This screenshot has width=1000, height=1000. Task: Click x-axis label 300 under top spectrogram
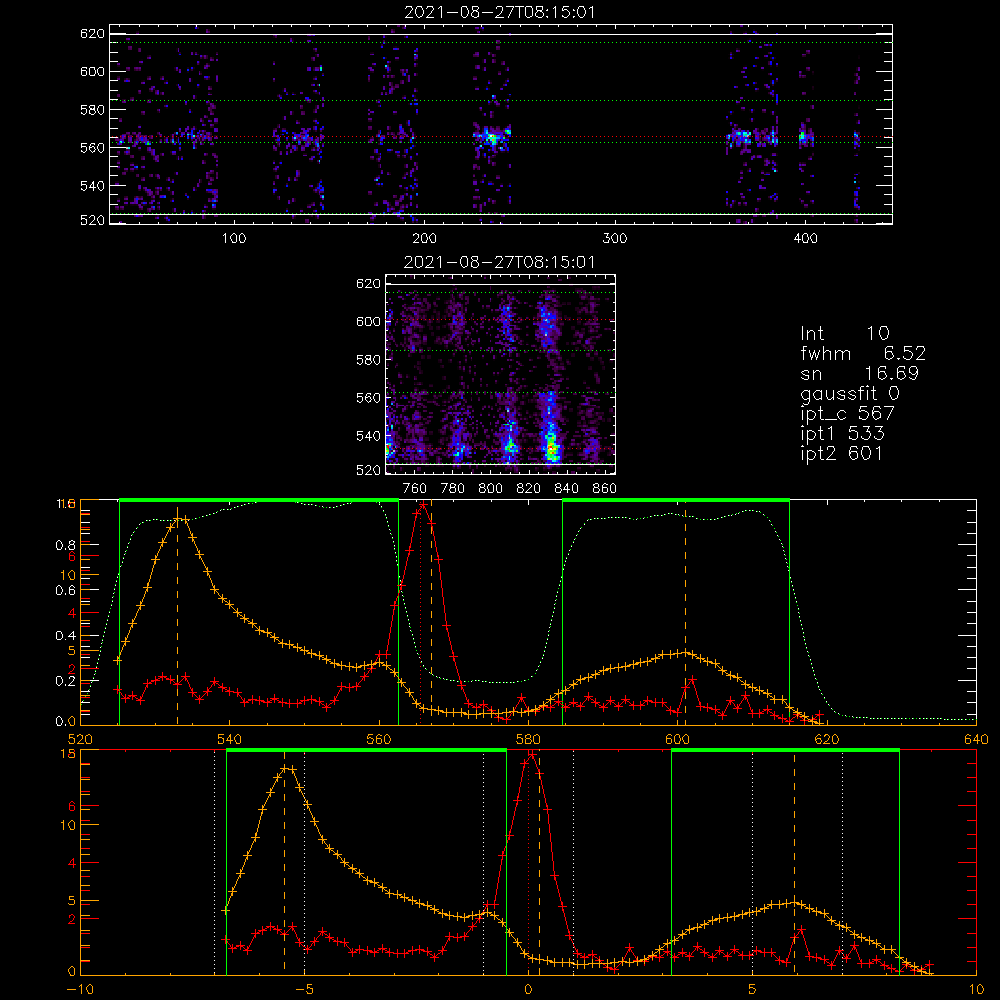(x=615, y=239)
